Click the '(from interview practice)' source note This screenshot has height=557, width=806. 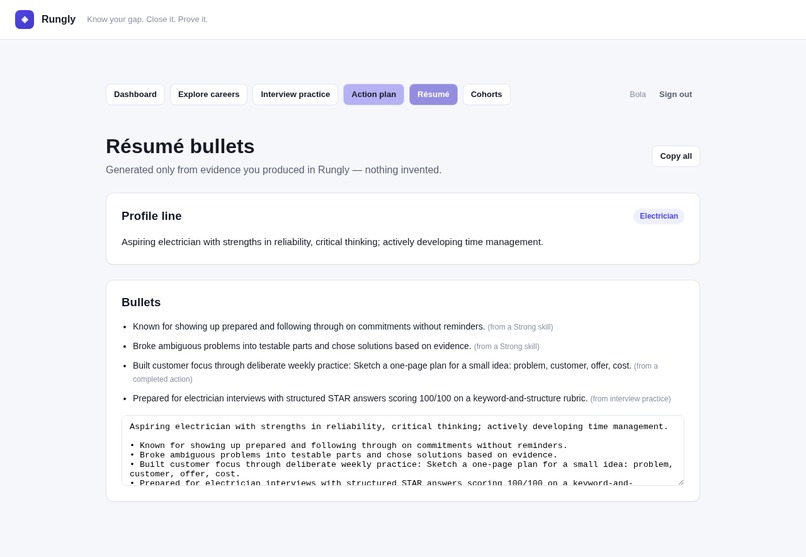pos(630,399)
